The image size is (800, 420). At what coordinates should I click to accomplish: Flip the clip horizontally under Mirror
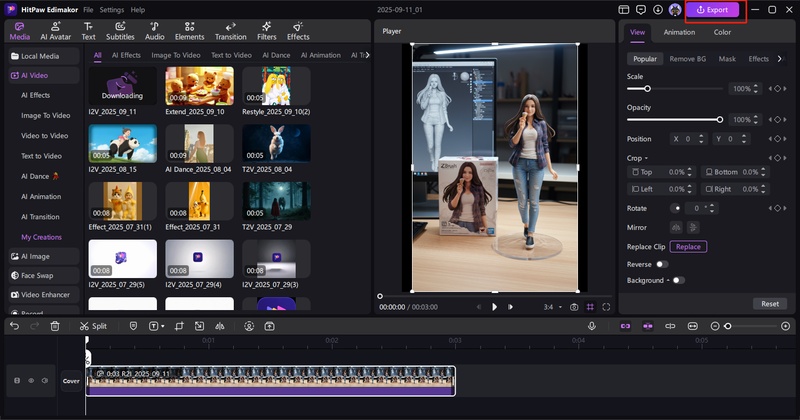tap(677, 227)
